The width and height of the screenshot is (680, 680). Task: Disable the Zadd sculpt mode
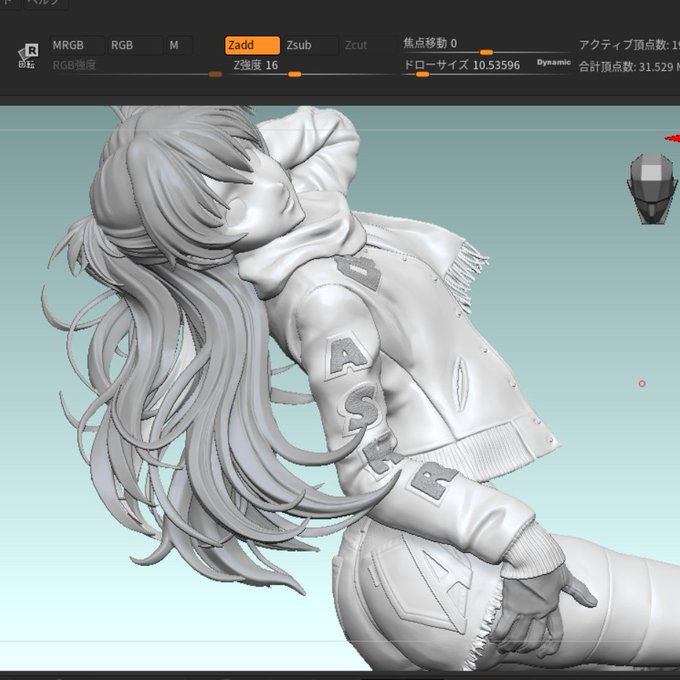(252, 46)
